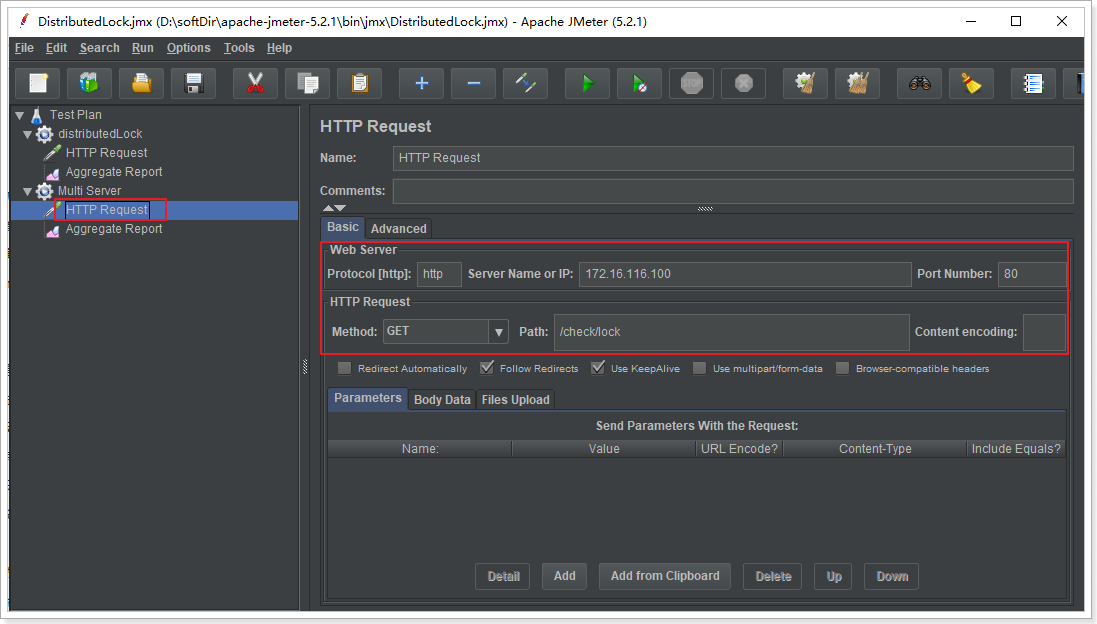Click the Stop test icon
Image resolution: width=1097 pixels, height=624 pixels.
(691, 84)
